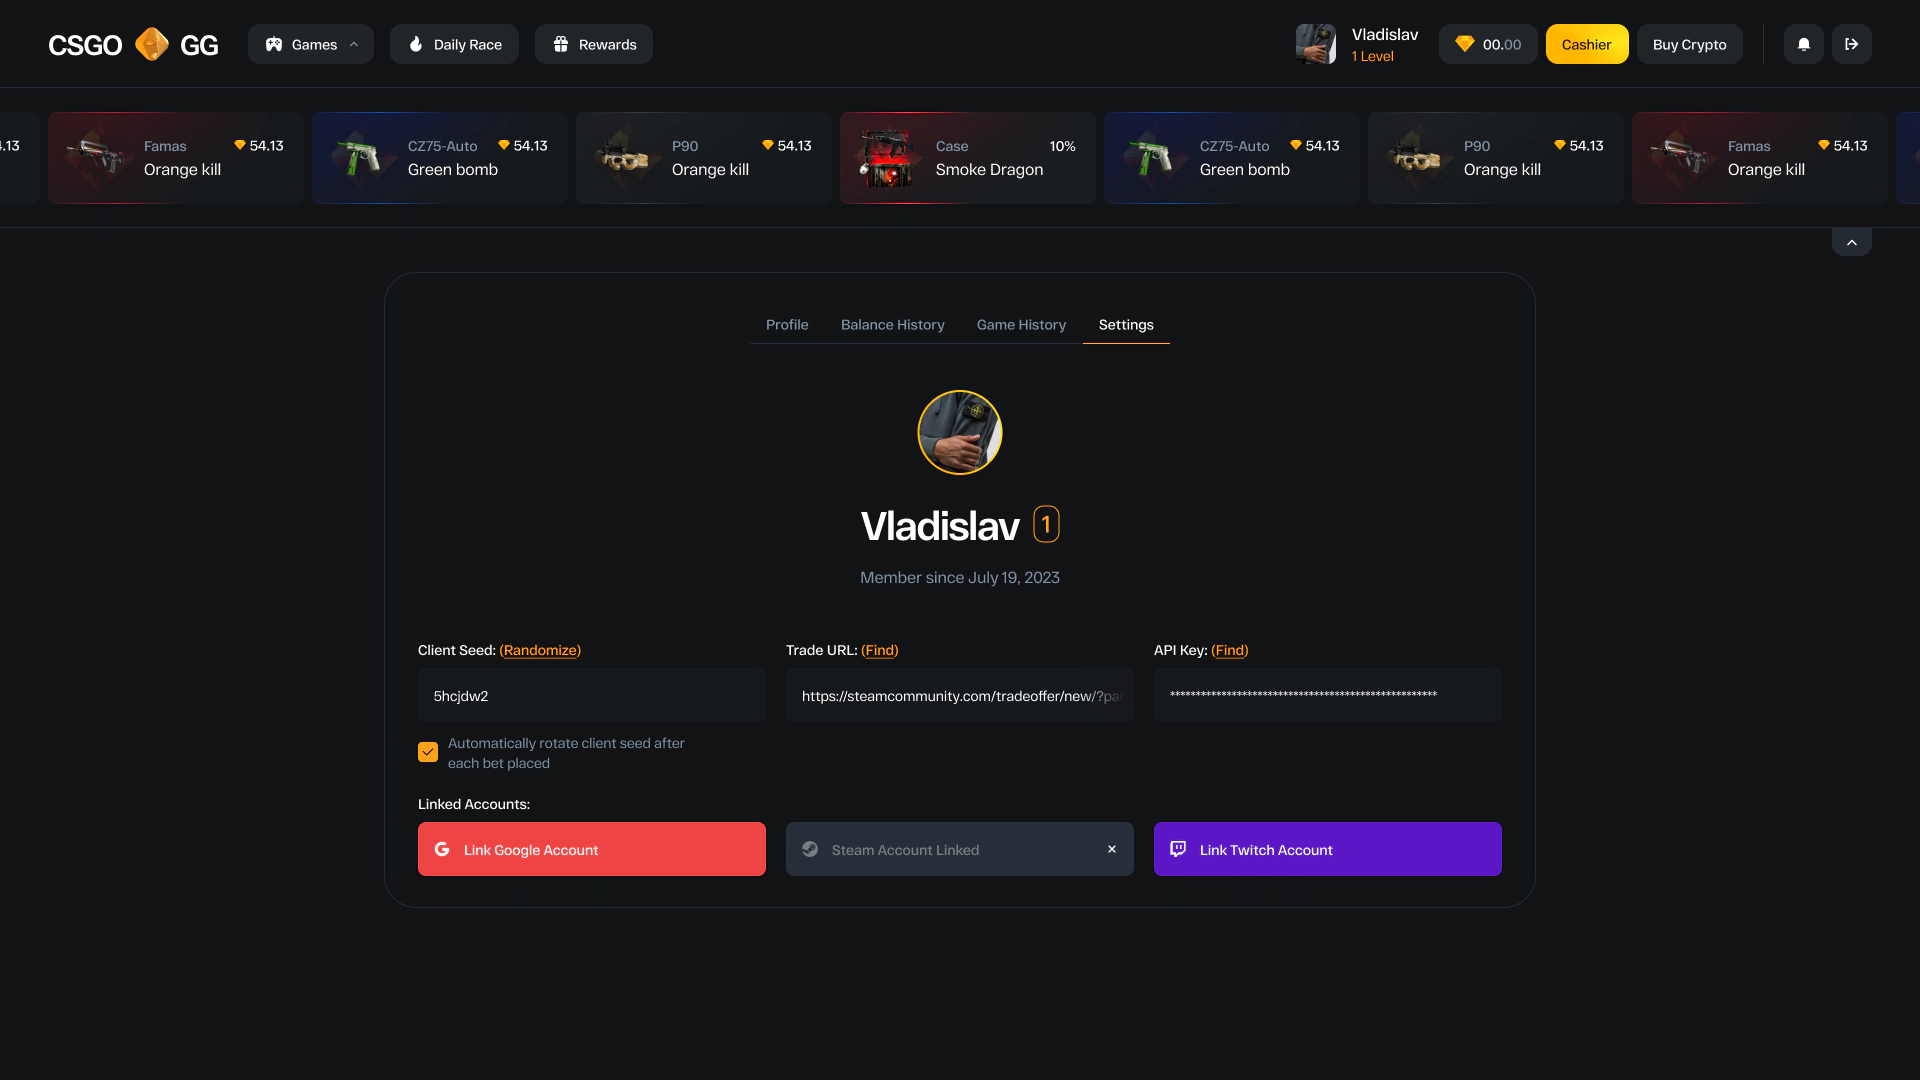Open the Daily Race page
The height and width of the screenshot is (1080, 1920).
pos(454,44)
